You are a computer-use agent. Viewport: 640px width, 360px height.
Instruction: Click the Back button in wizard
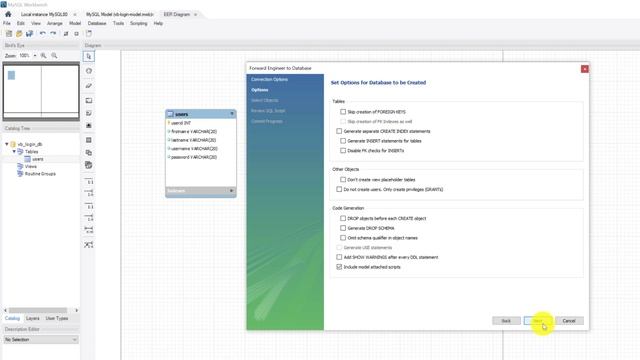coord(506,321)
